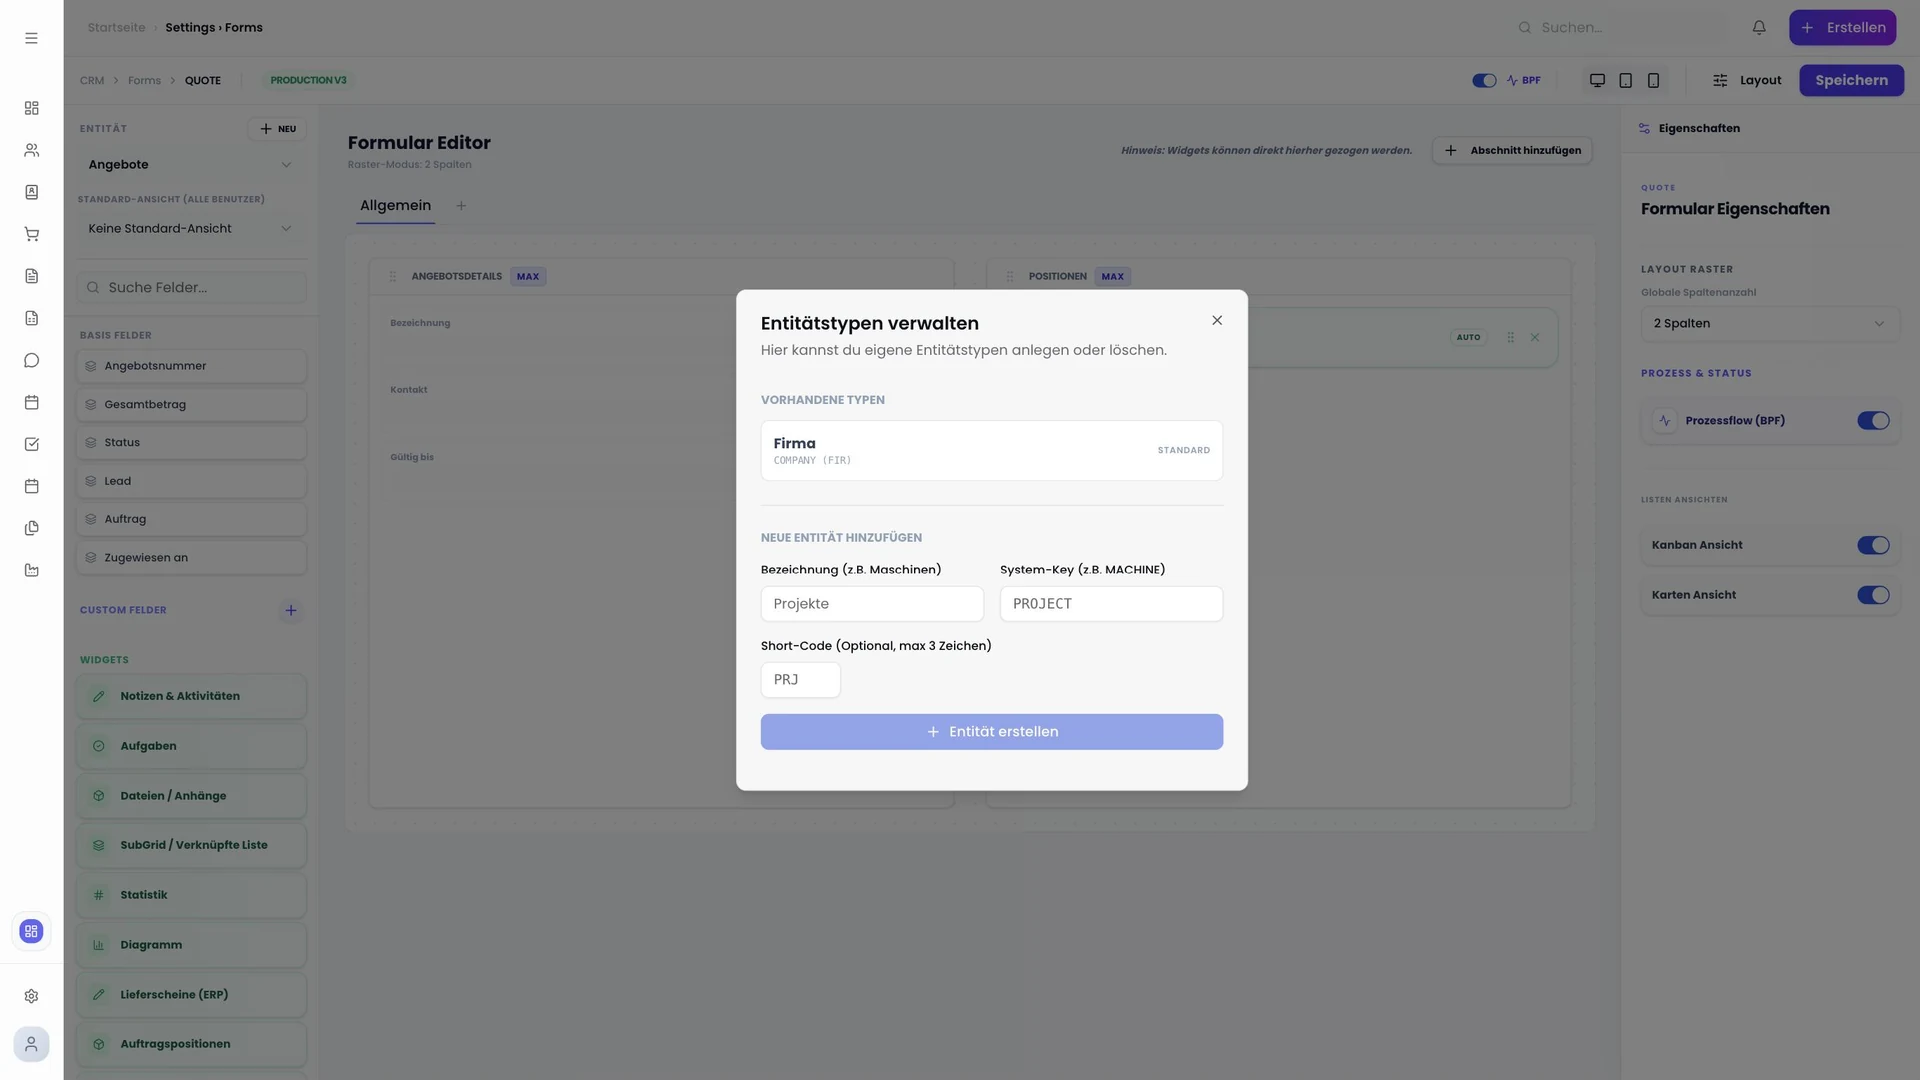The width and height of the screenshot is (1920, 1080).
Task: Open the 2 Spalten column dropdown
Action: click(1770, 324)
